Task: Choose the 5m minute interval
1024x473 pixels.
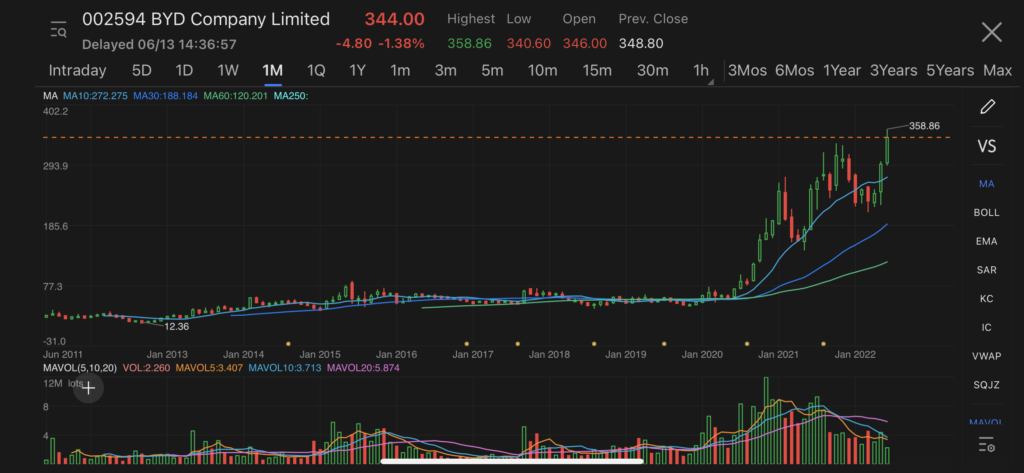Action: pyautogui.click(x=492, y=71)
